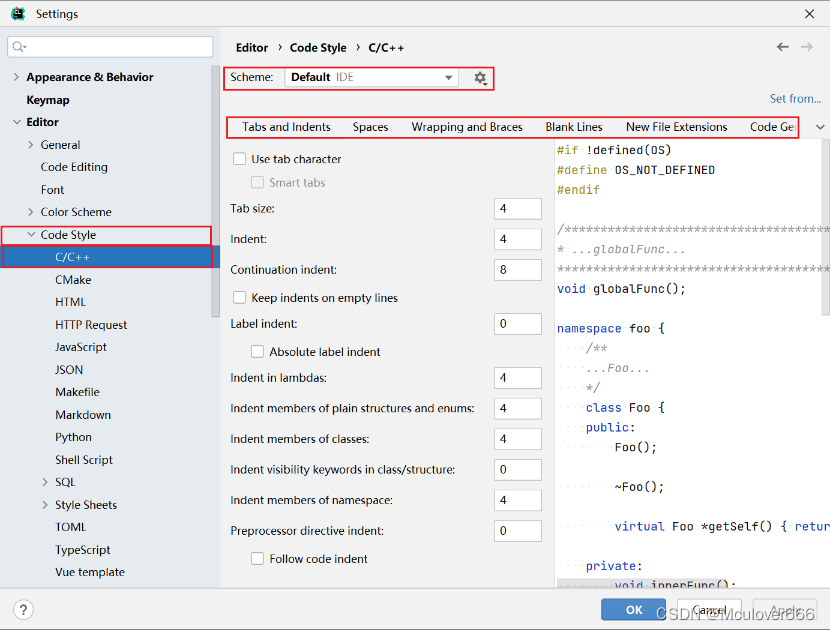Open help with the question mark button
This screenshot has width=830, height=630.
coord(23,610)
